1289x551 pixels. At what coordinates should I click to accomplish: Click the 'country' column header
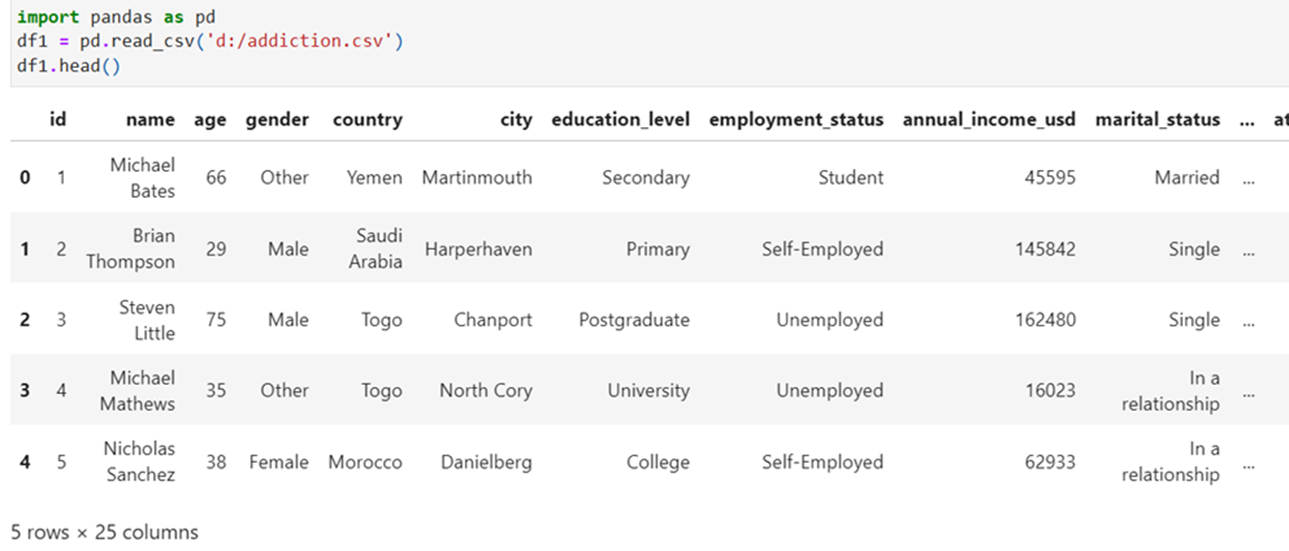pyautogui.click(x=367, y=120)
